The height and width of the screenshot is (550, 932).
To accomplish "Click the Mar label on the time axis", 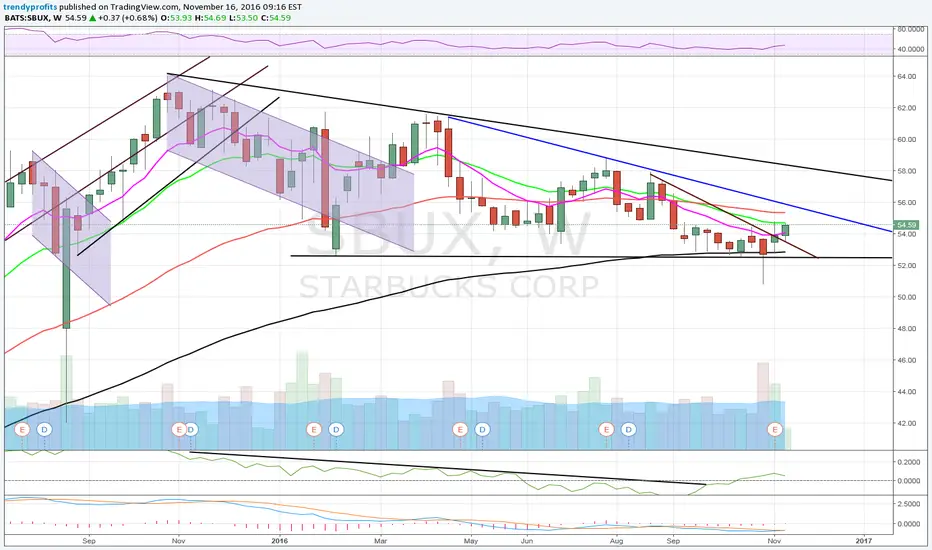I will [x=380, y=540].
